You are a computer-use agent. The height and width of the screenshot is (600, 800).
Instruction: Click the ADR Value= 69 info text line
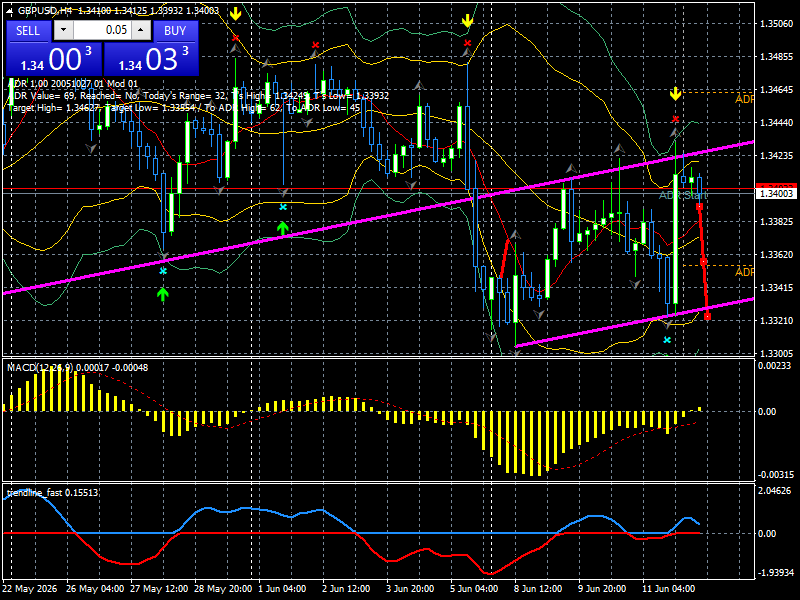[x=198, y=95]
